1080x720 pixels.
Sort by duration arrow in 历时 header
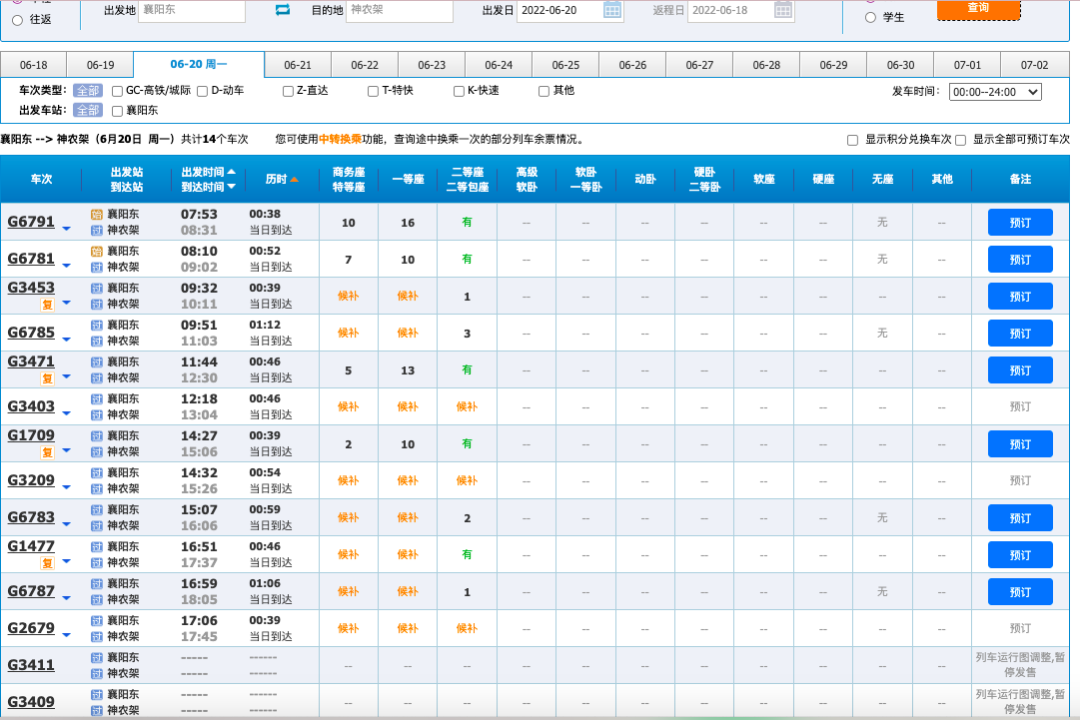[x=294, y=179]
